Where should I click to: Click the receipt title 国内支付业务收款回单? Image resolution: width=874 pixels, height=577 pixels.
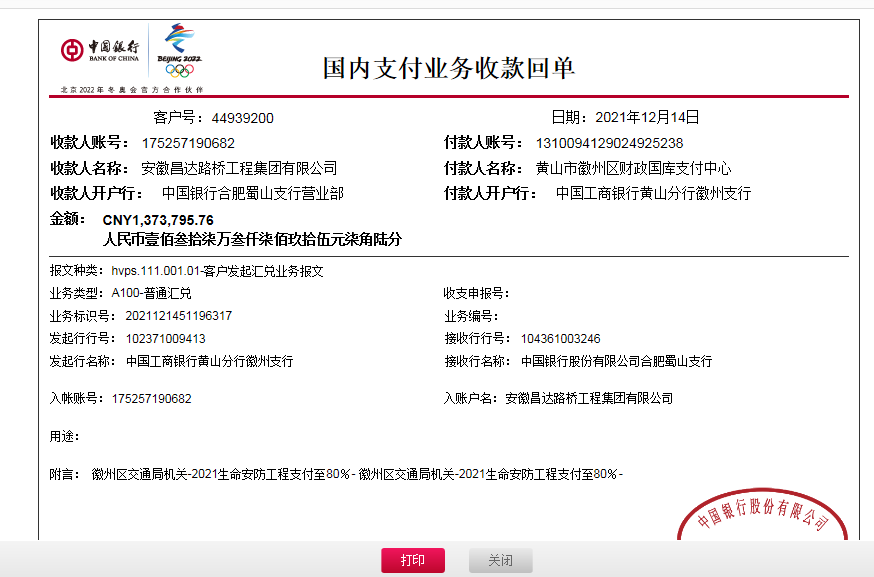(448, 68)
